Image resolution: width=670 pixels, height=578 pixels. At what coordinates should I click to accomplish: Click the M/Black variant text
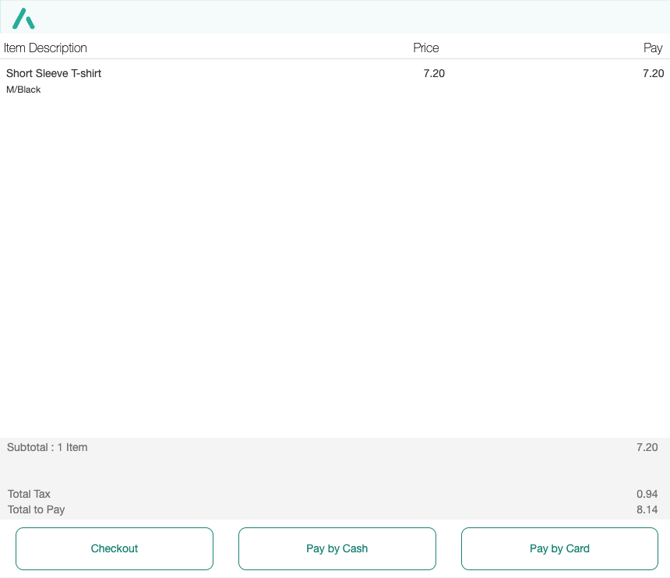point(24,90)
